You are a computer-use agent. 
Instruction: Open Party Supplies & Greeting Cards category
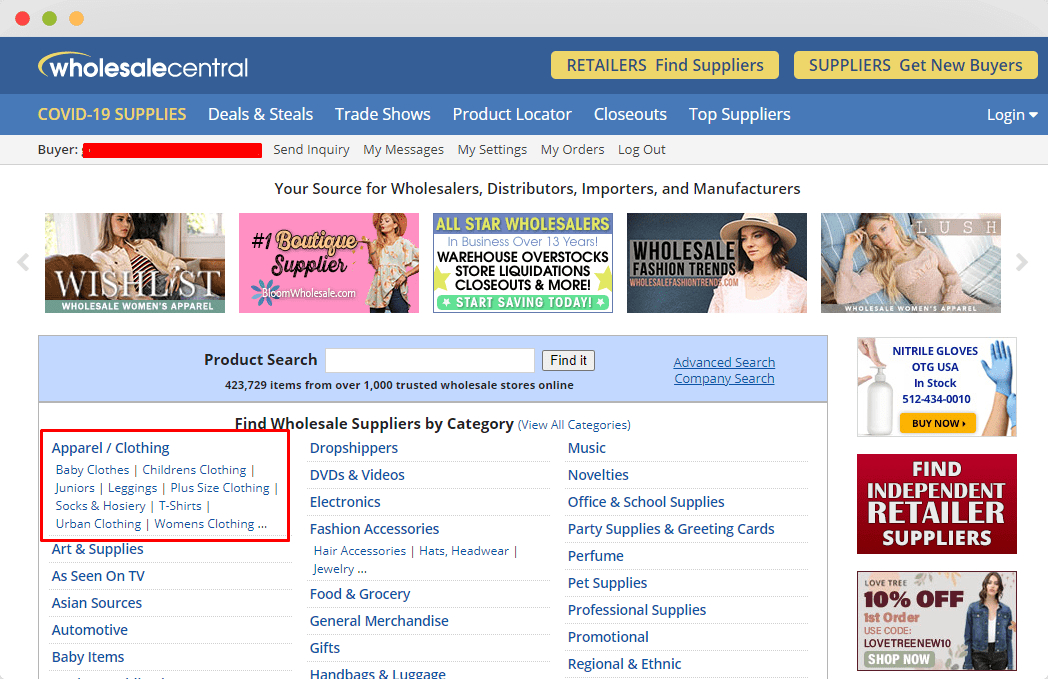click(671, 529)
